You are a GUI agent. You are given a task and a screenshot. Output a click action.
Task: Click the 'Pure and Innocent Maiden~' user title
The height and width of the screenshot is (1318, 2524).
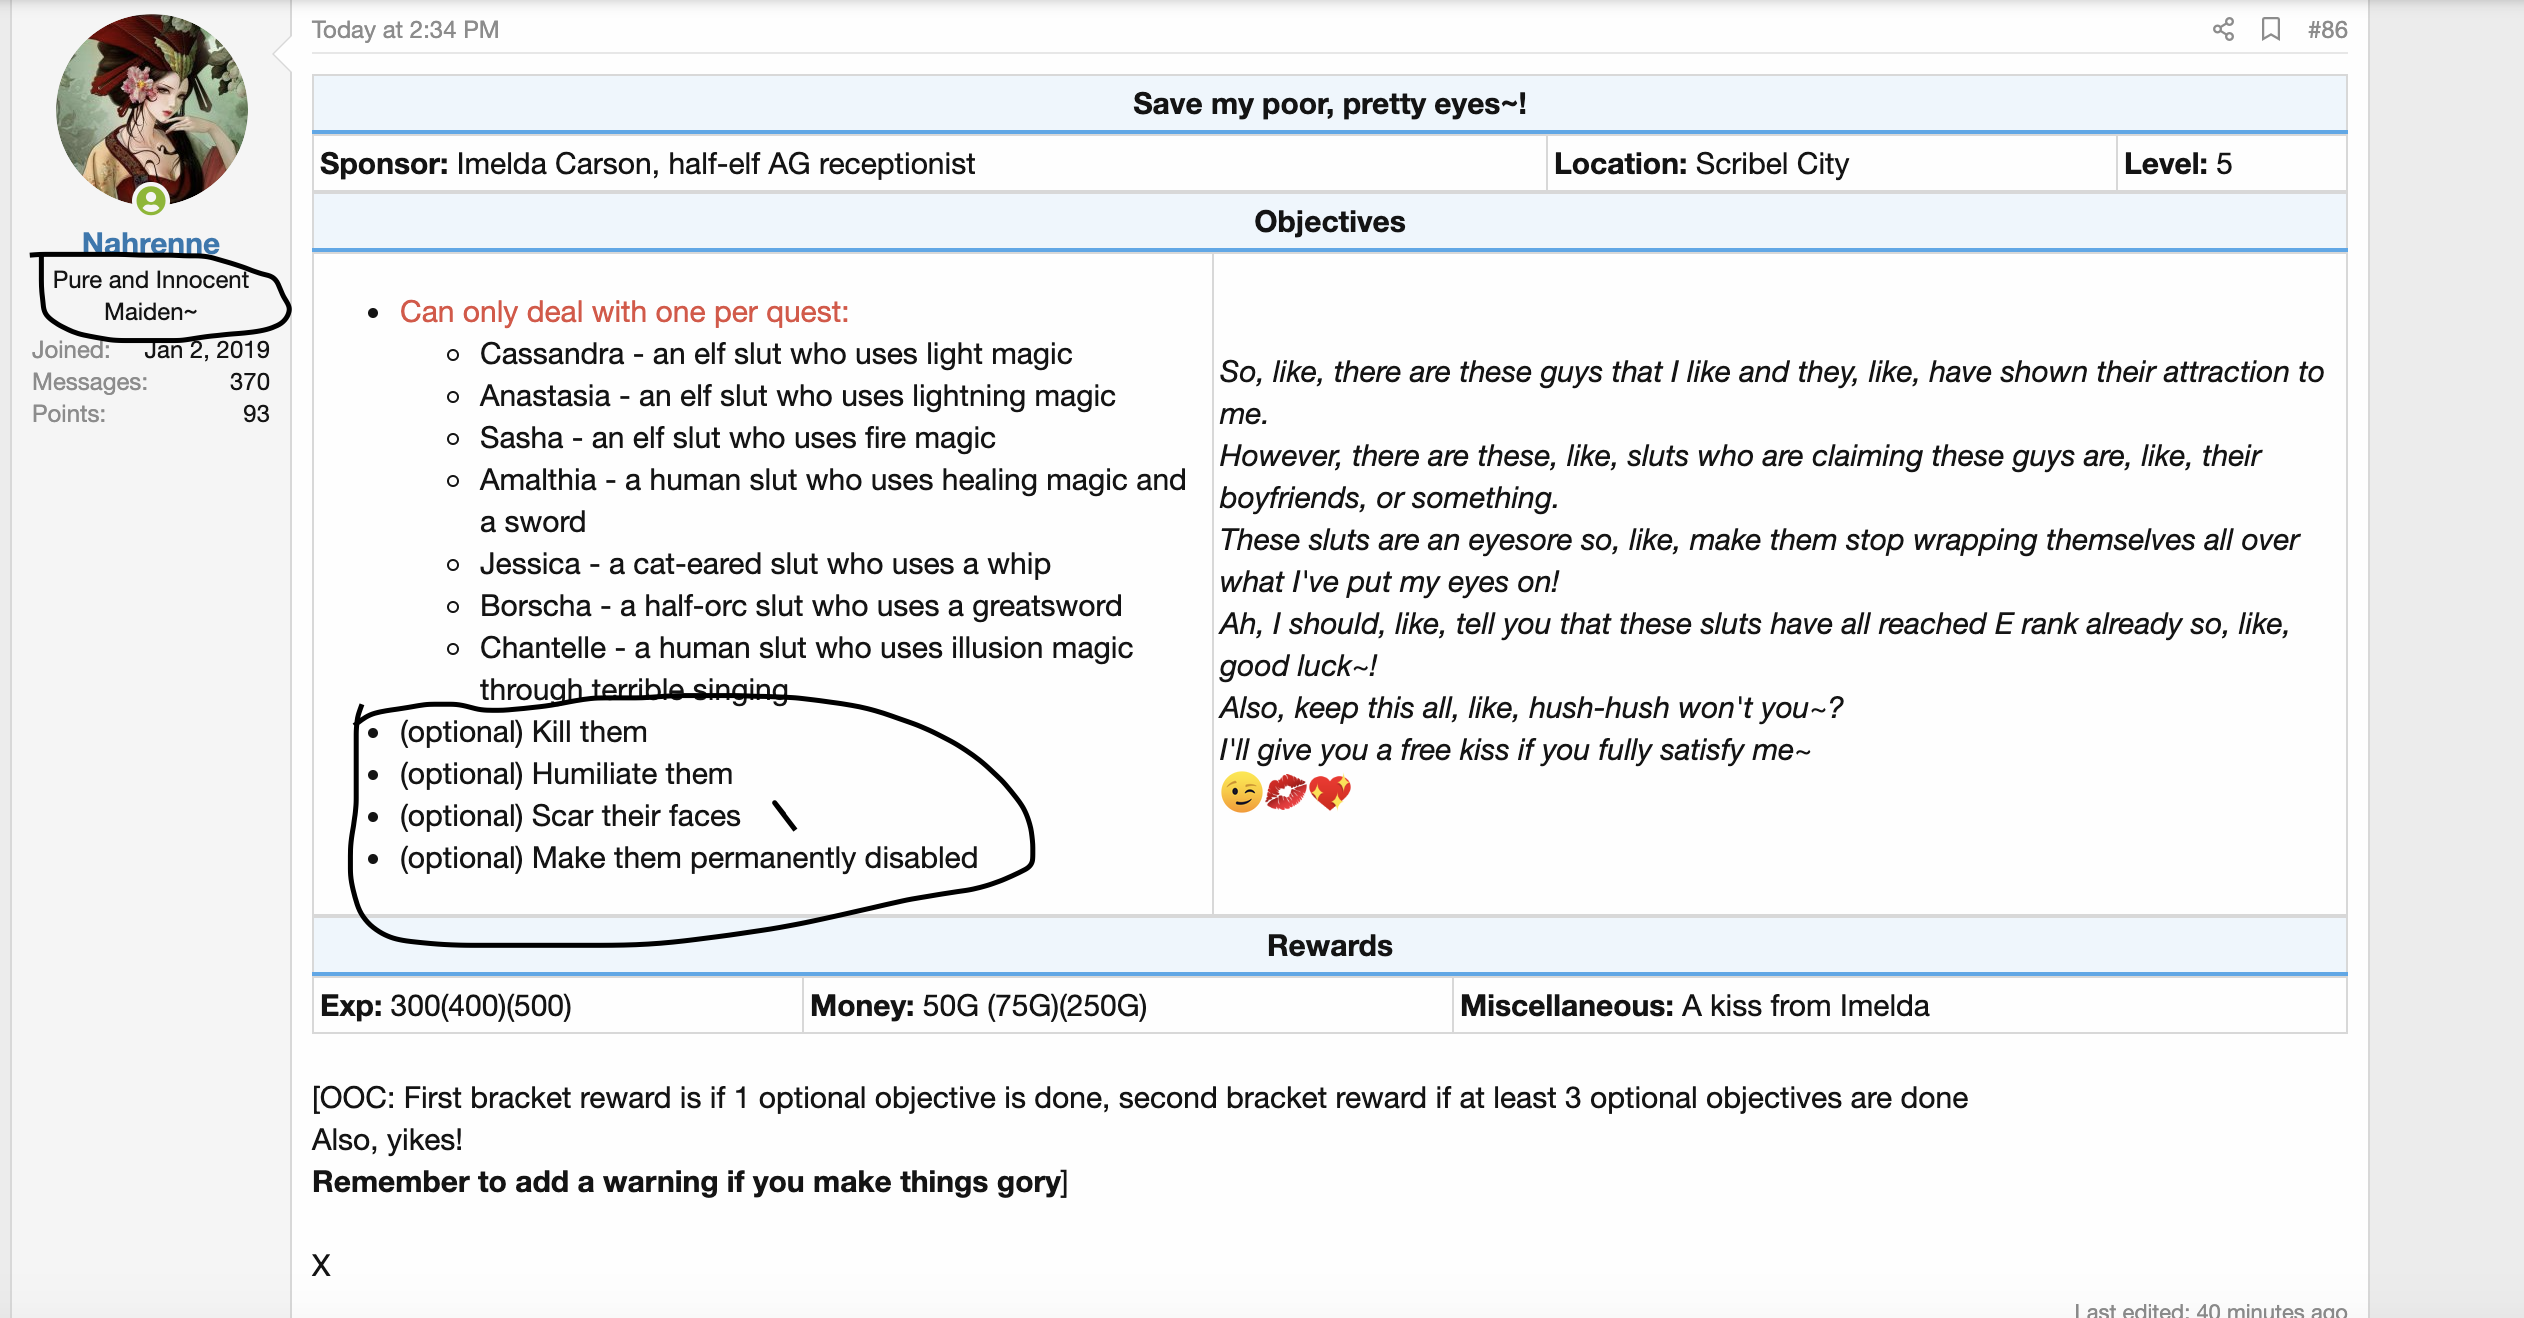(x=151, y=295)
